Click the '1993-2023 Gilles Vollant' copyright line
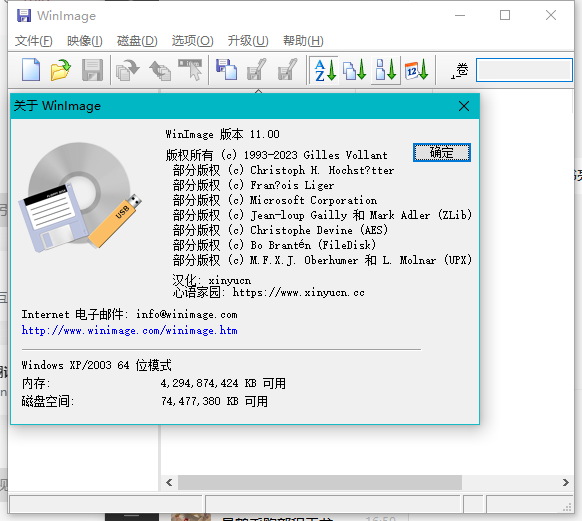582x521 pixels. [277, 155]
